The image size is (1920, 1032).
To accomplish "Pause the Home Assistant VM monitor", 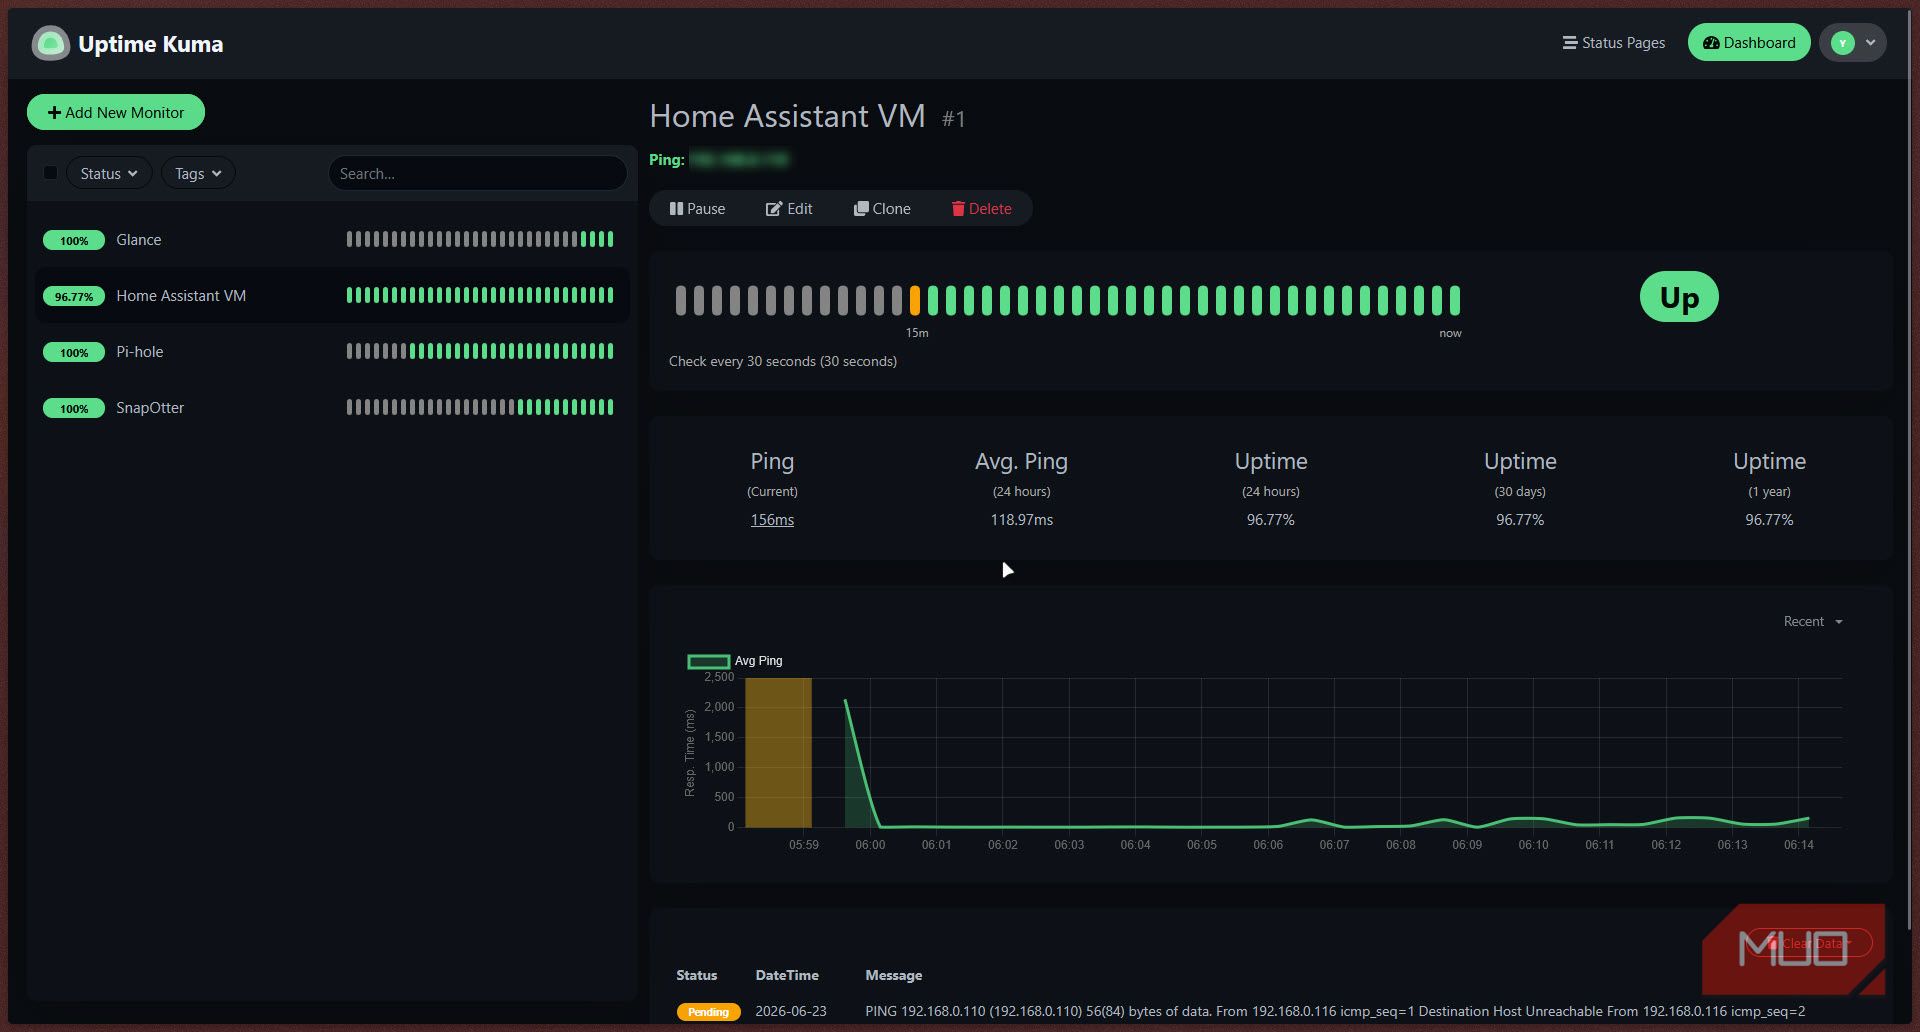I will (697, 208).
